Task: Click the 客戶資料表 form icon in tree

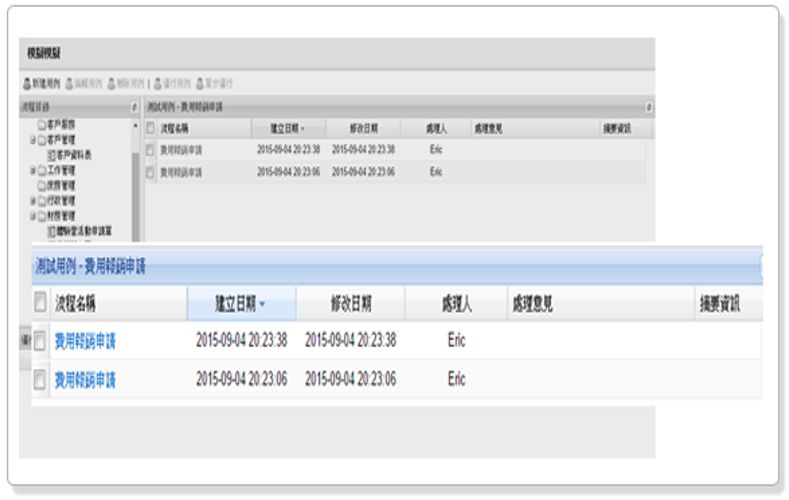Action: point(51,156)
